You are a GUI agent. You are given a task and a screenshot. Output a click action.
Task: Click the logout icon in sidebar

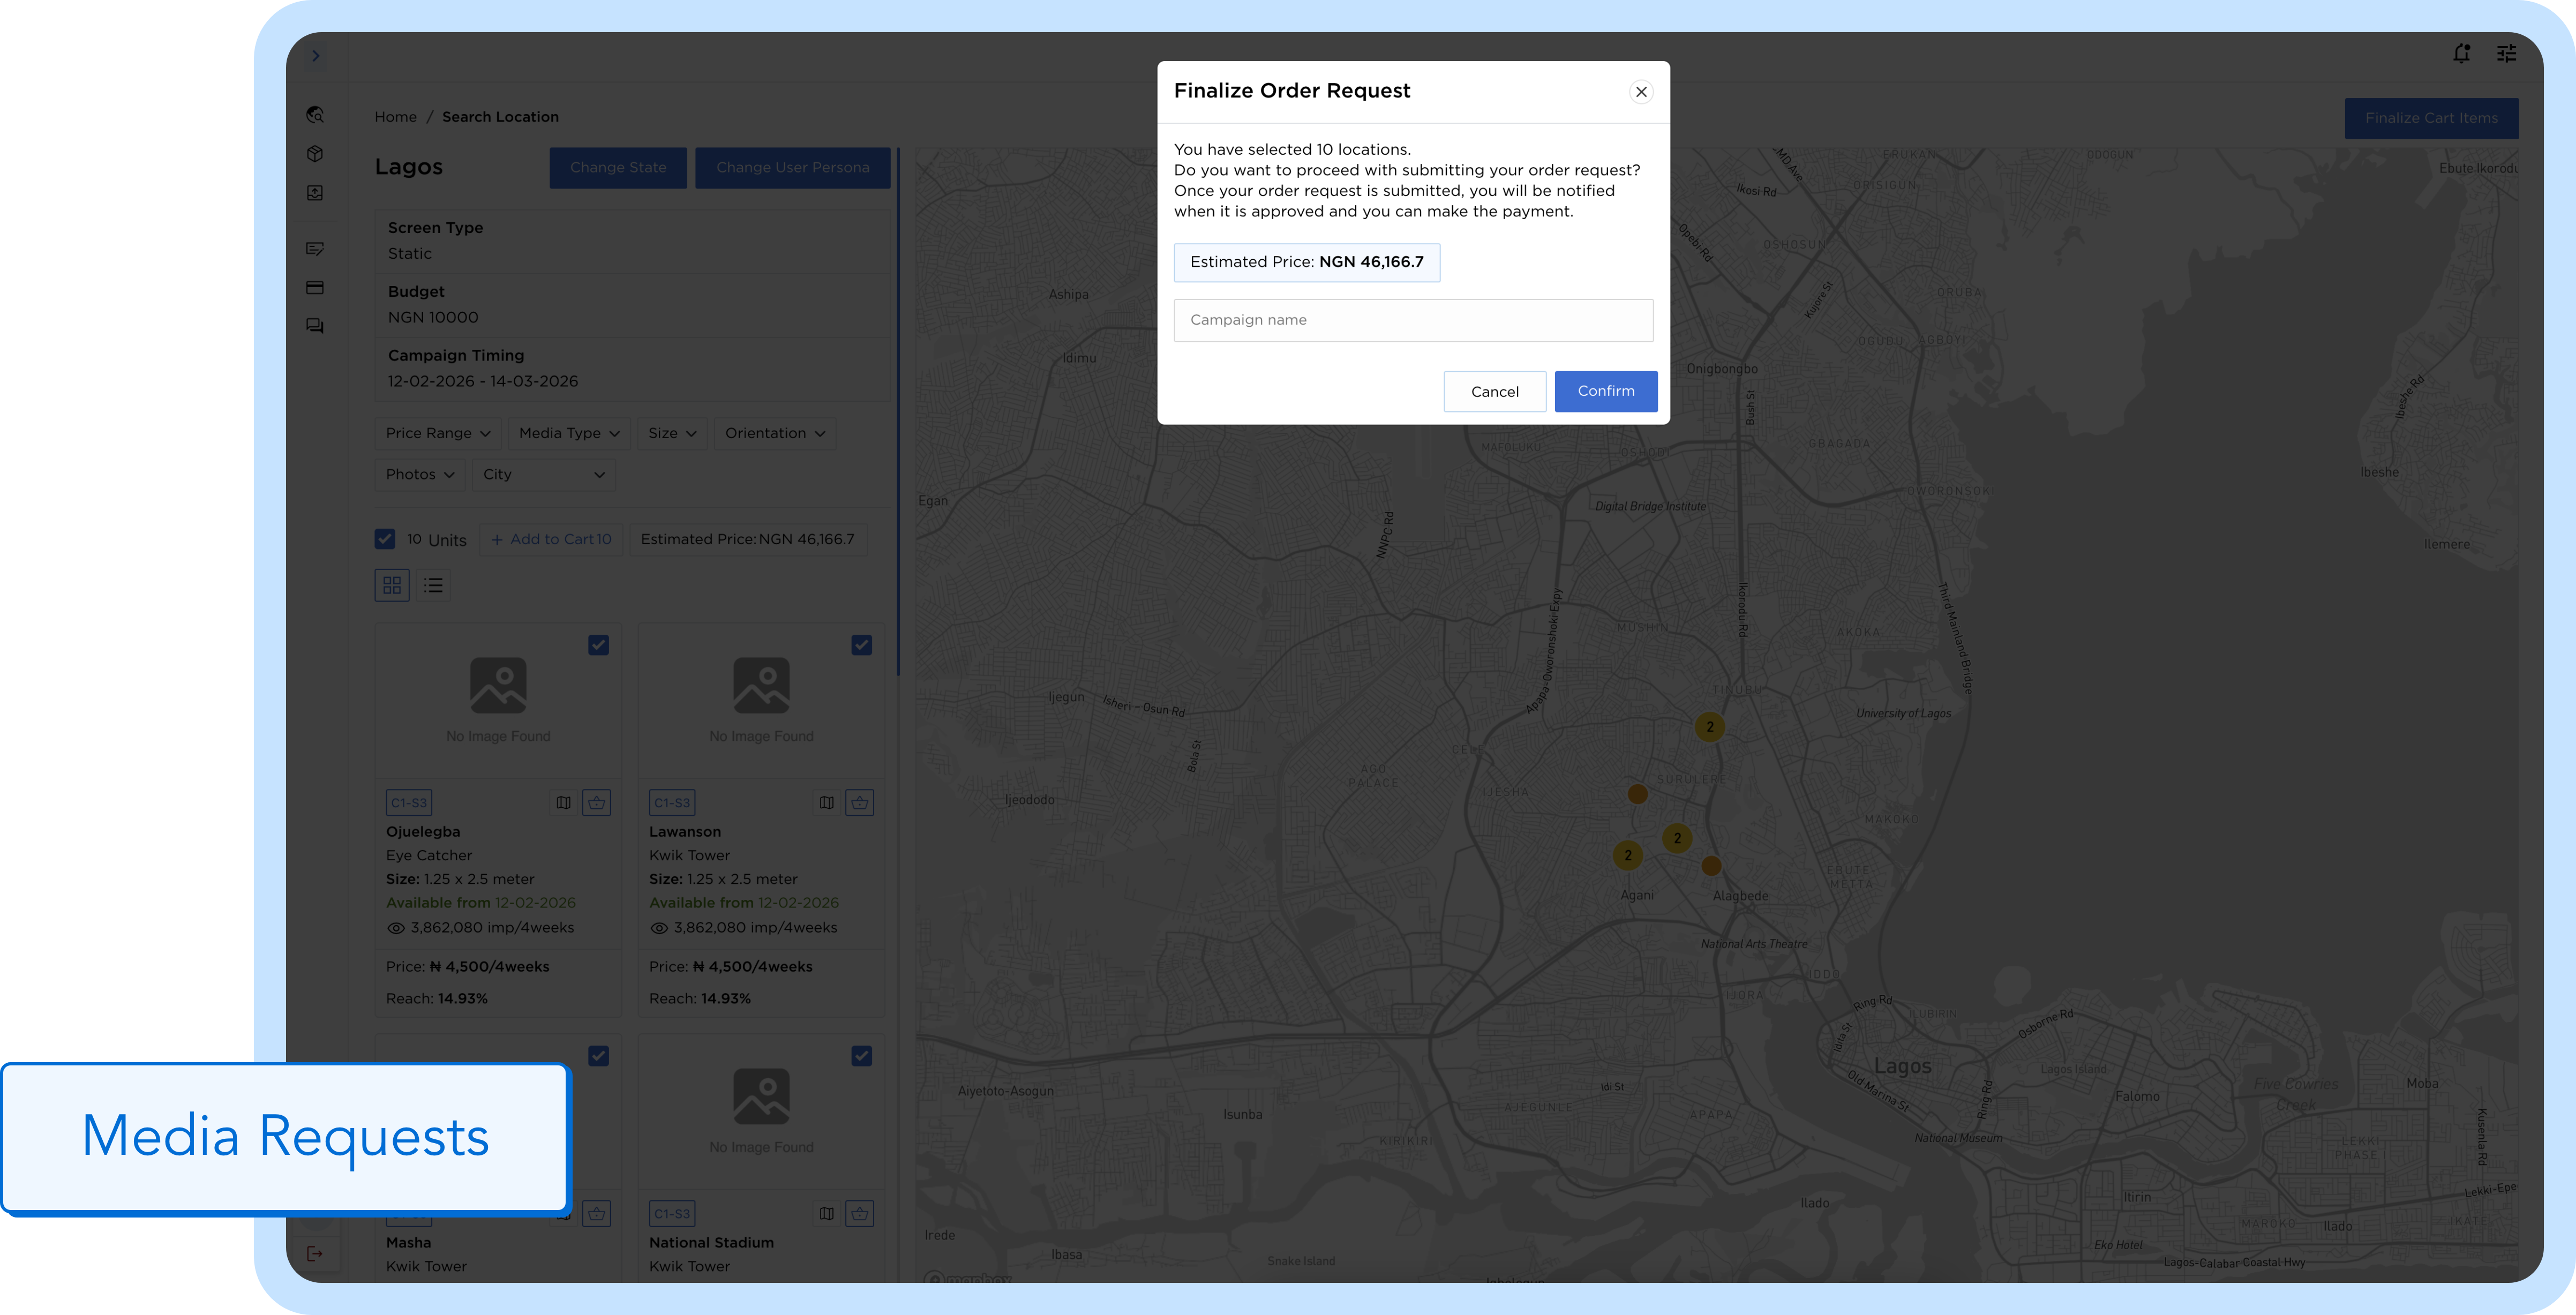(x=315, y=1253)
